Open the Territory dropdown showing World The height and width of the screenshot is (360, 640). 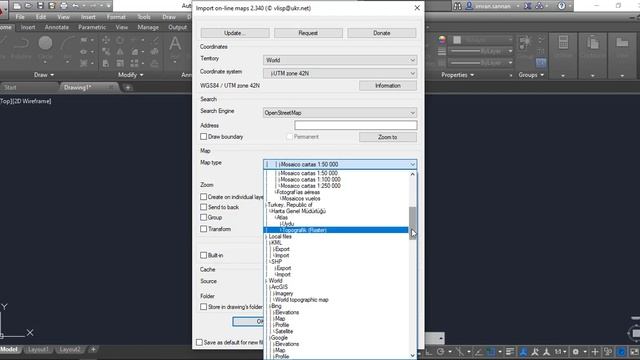click(340, 60)
